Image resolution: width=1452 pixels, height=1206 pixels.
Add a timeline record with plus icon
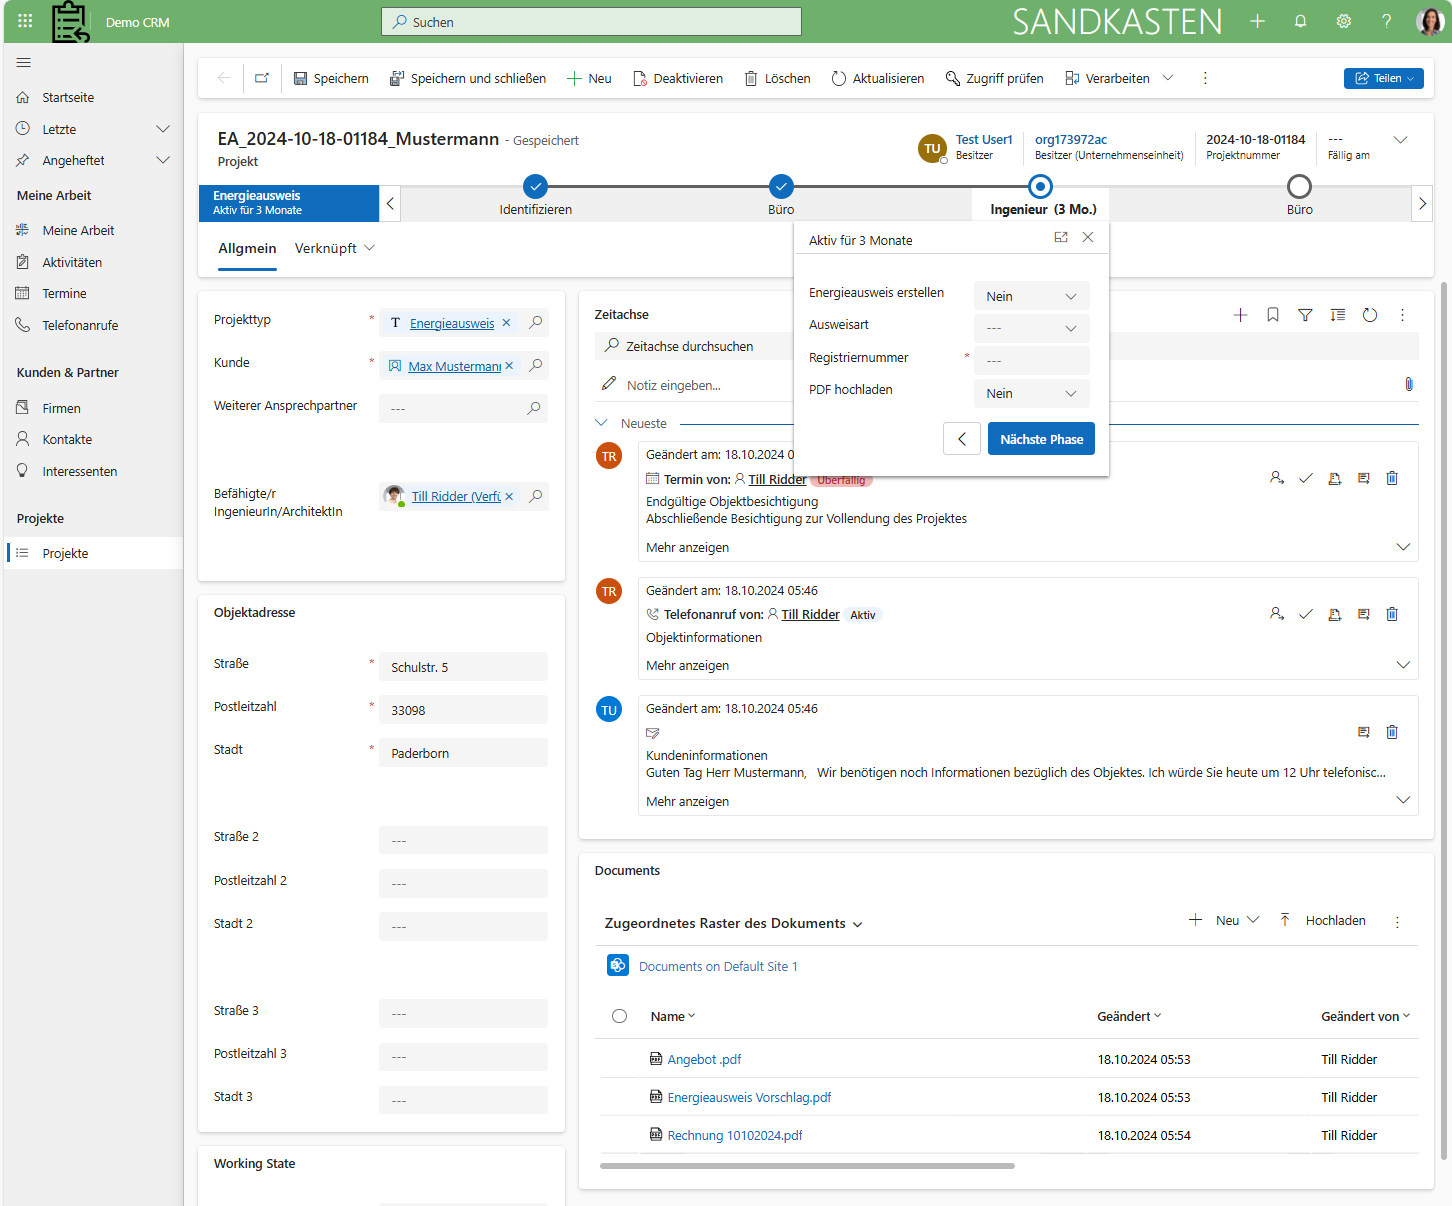click(x=1240, y=315)
